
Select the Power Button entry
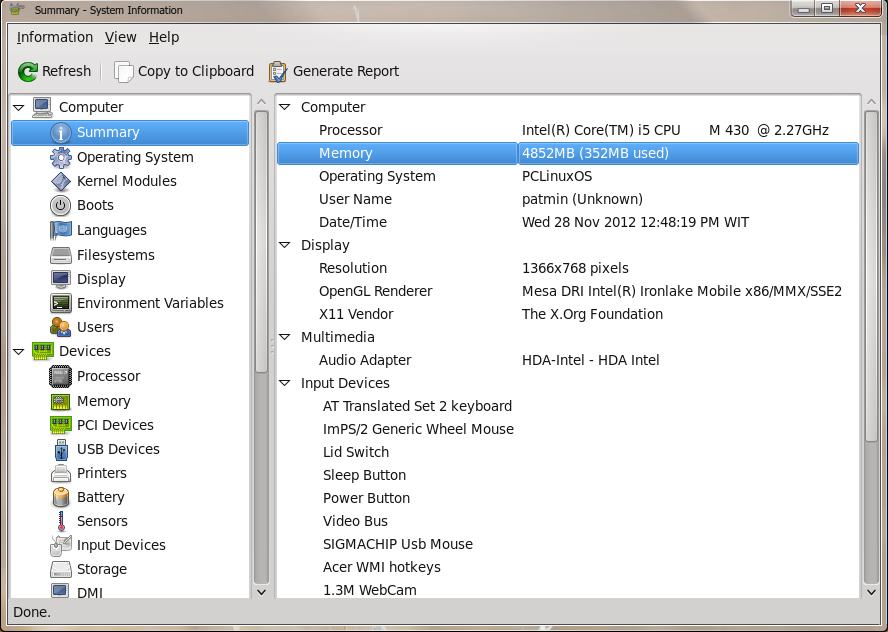(x=366, y=498)
